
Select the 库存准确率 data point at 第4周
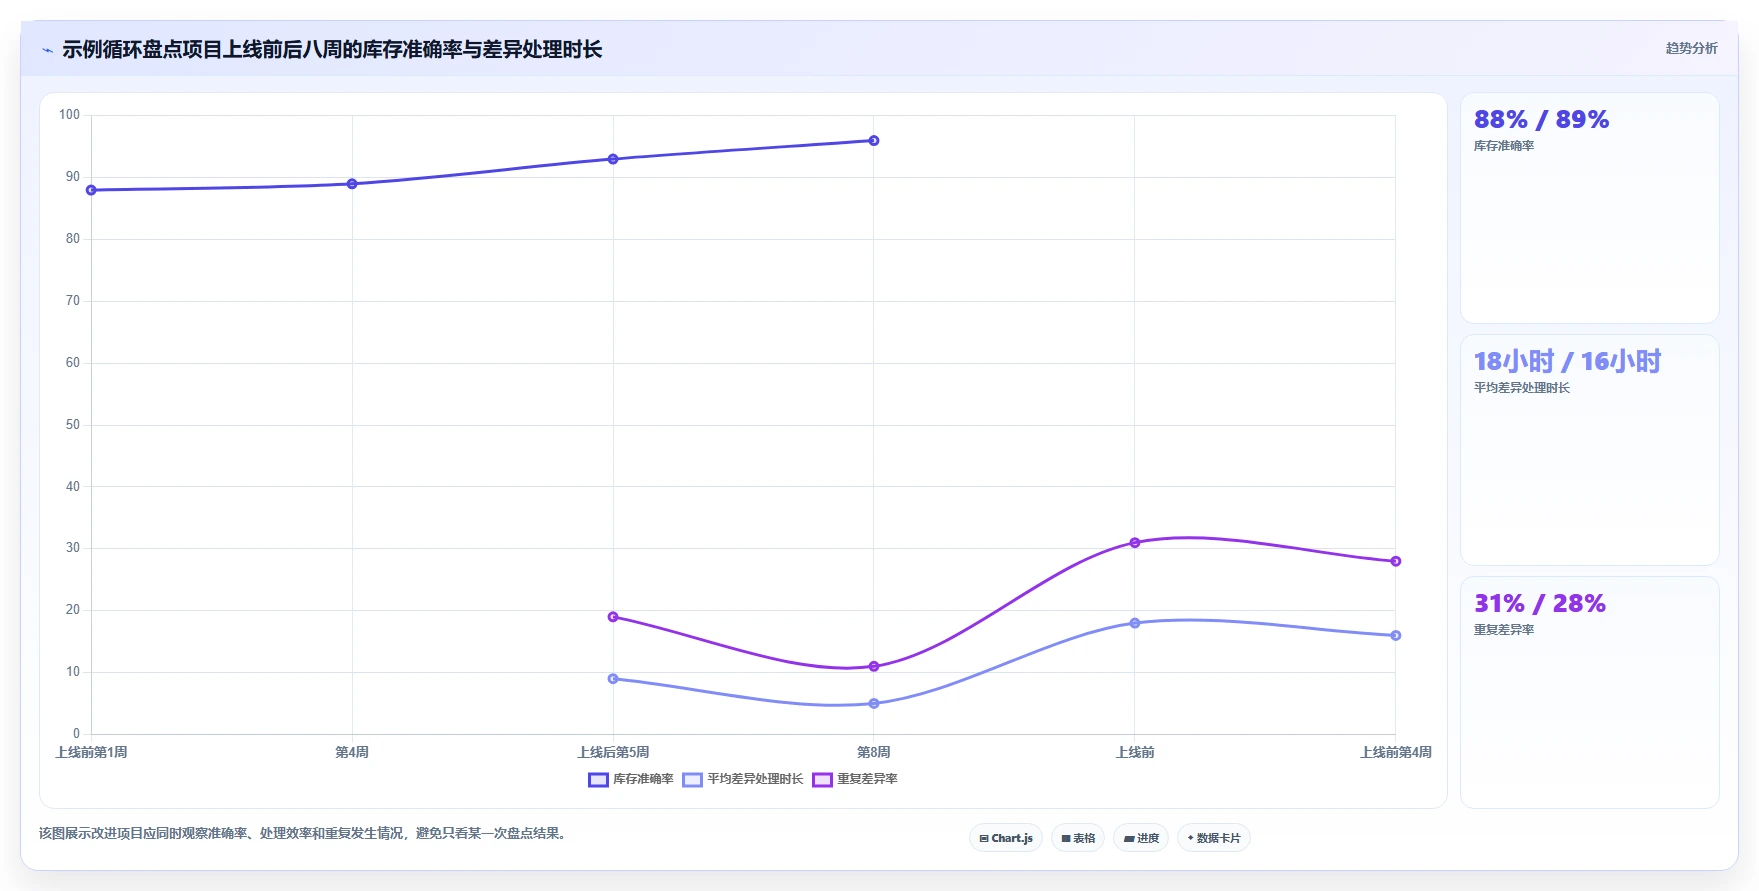[x=352, y=184]
